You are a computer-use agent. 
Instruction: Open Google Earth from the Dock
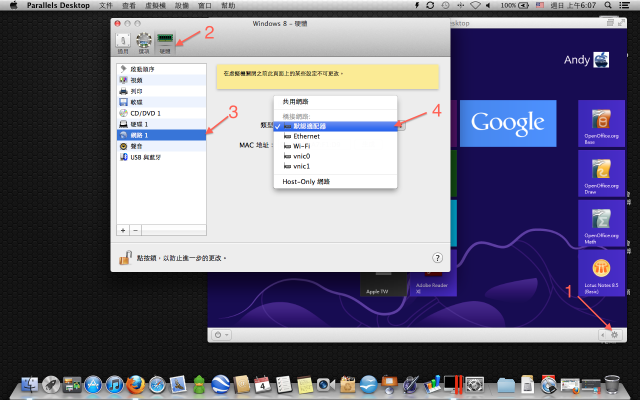[220, 384]
